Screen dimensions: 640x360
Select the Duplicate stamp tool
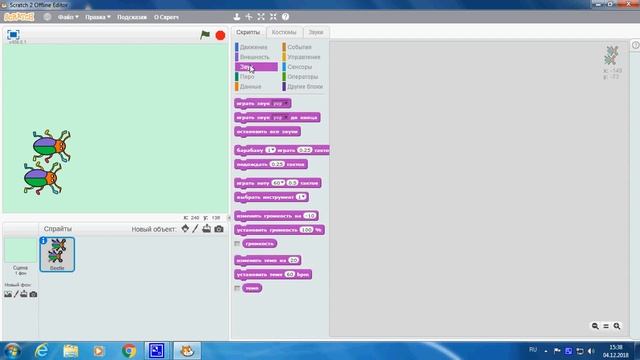(237, 17)
